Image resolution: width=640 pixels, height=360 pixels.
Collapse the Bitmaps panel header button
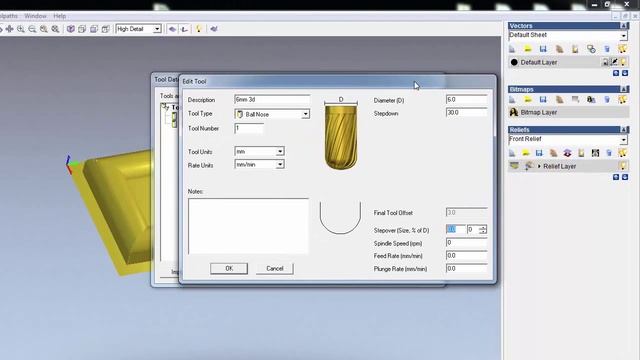point(624,89)
